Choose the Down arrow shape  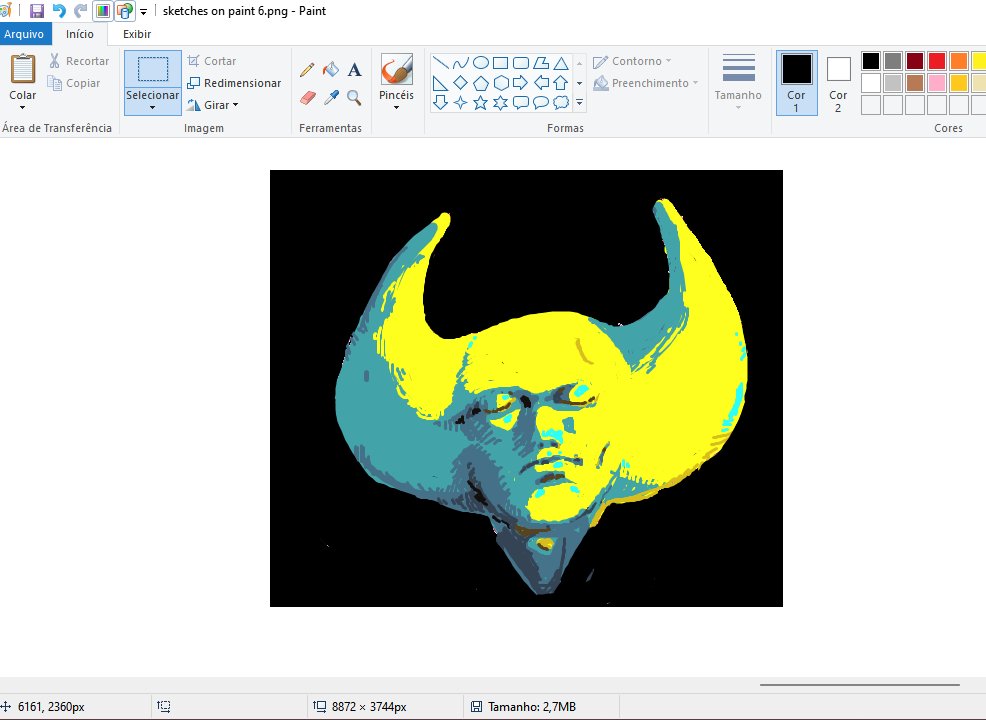(440, 102)
